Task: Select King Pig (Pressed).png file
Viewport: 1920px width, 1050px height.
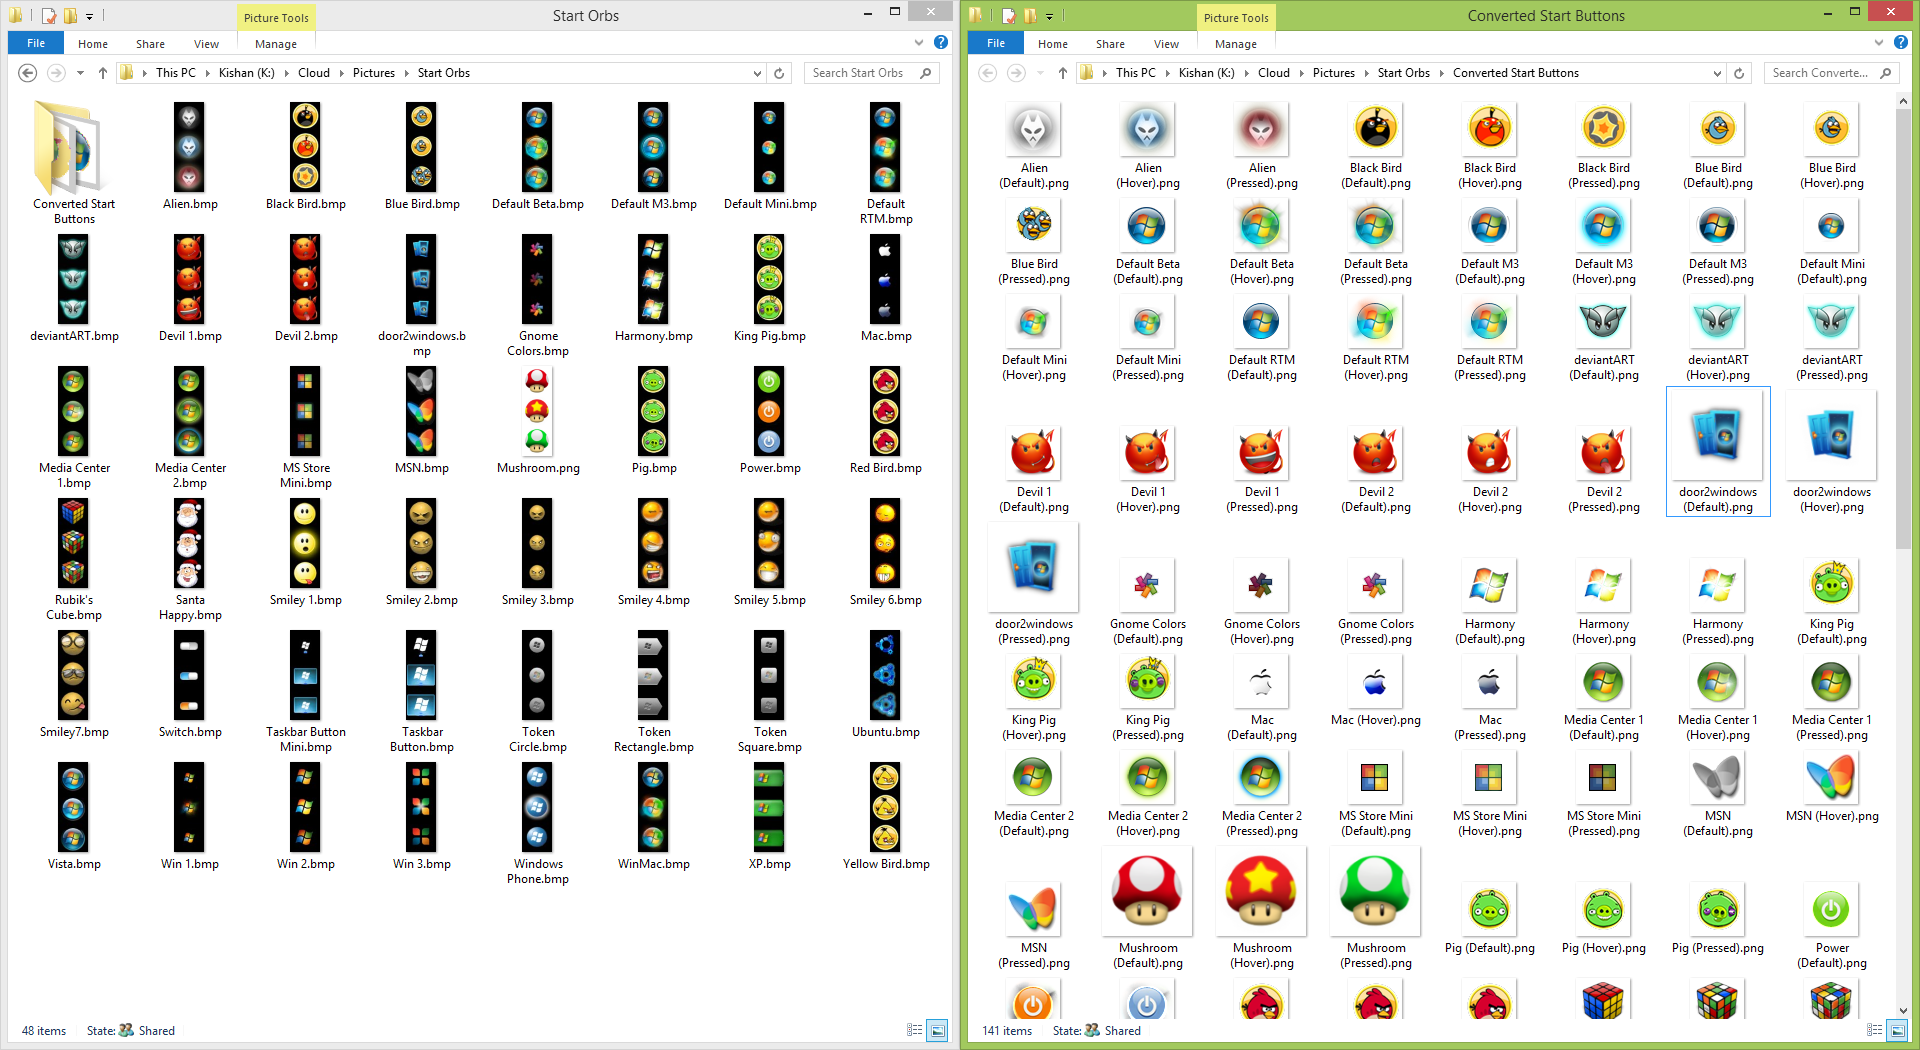Action: [1148, 697]
